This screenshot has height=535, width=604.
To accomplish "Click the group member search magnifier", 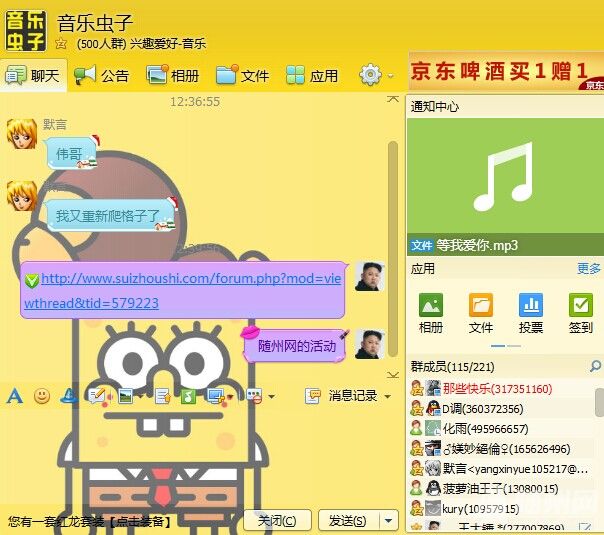I will point(595,366).
